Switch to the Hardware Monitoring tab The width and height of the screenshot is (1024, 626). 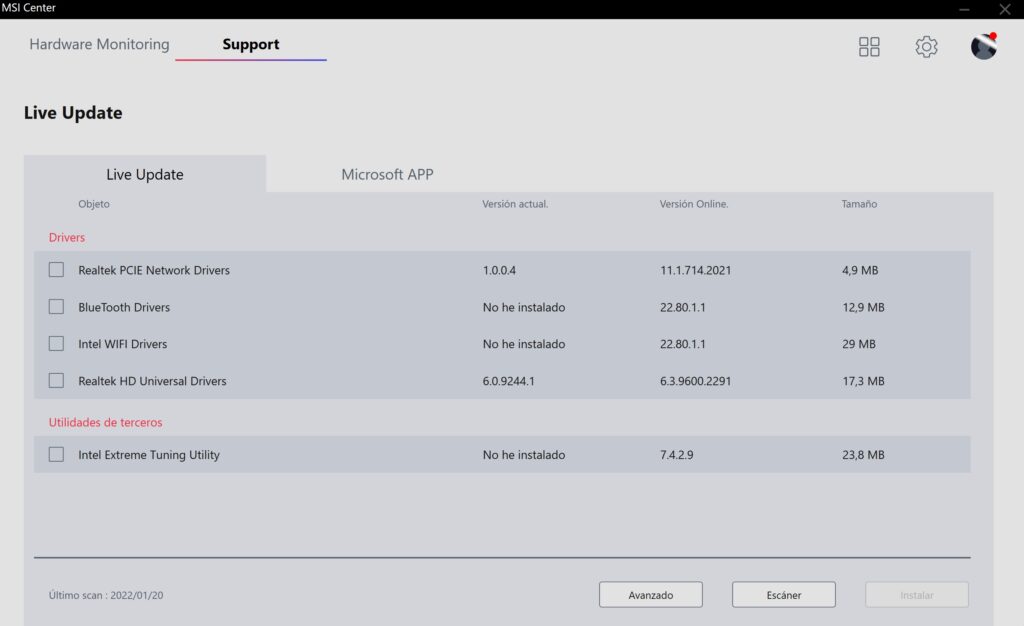point(99,44)
